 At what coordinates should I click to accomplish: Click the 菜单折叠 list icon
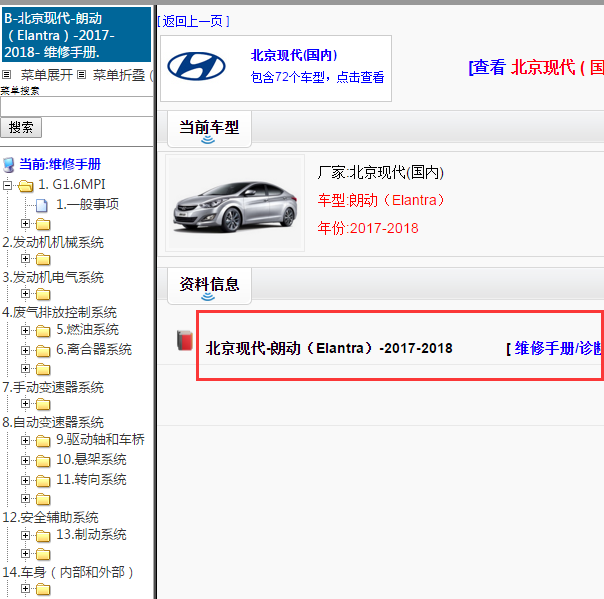[81, 75]
